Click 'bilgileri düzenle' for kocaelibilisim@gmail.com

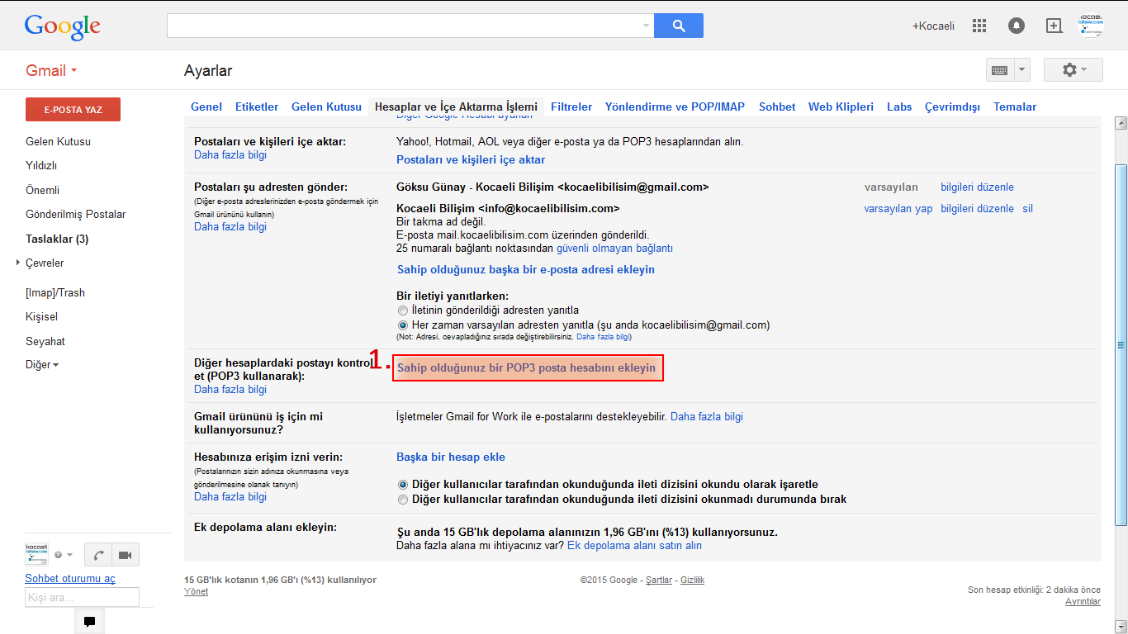(977, 187)
